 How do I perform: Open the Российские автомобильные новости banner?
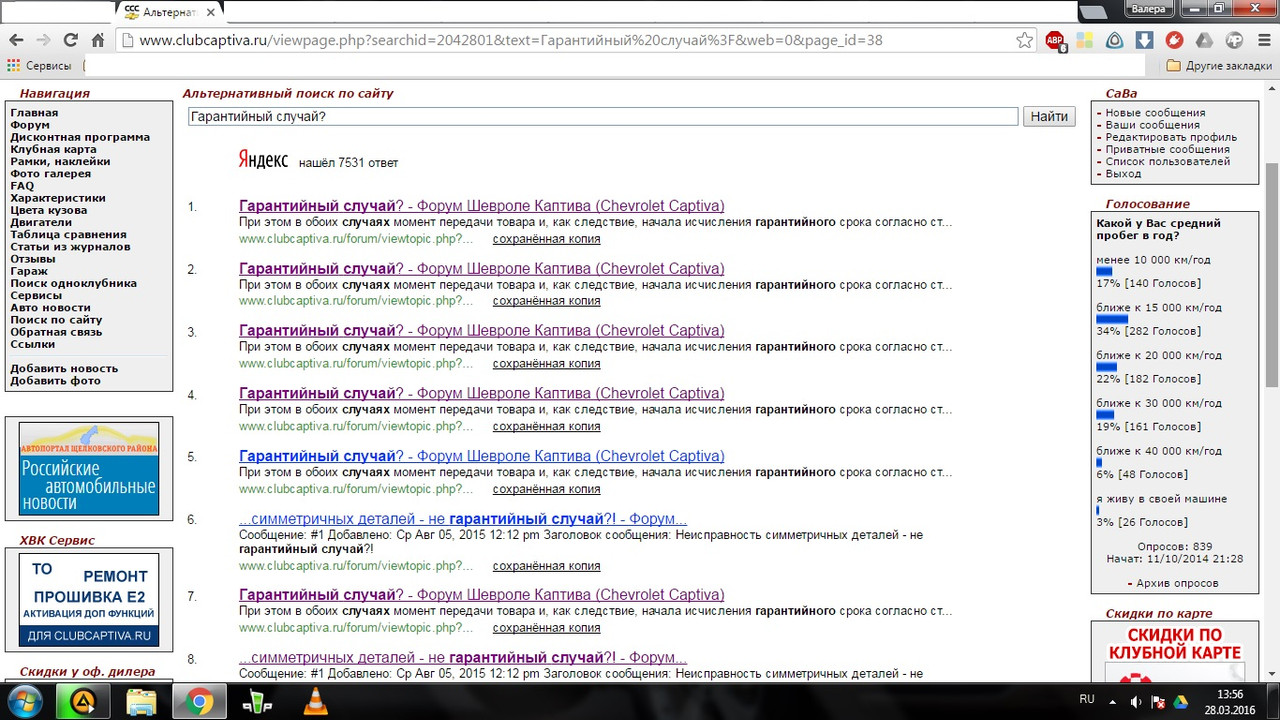[89, 468]
